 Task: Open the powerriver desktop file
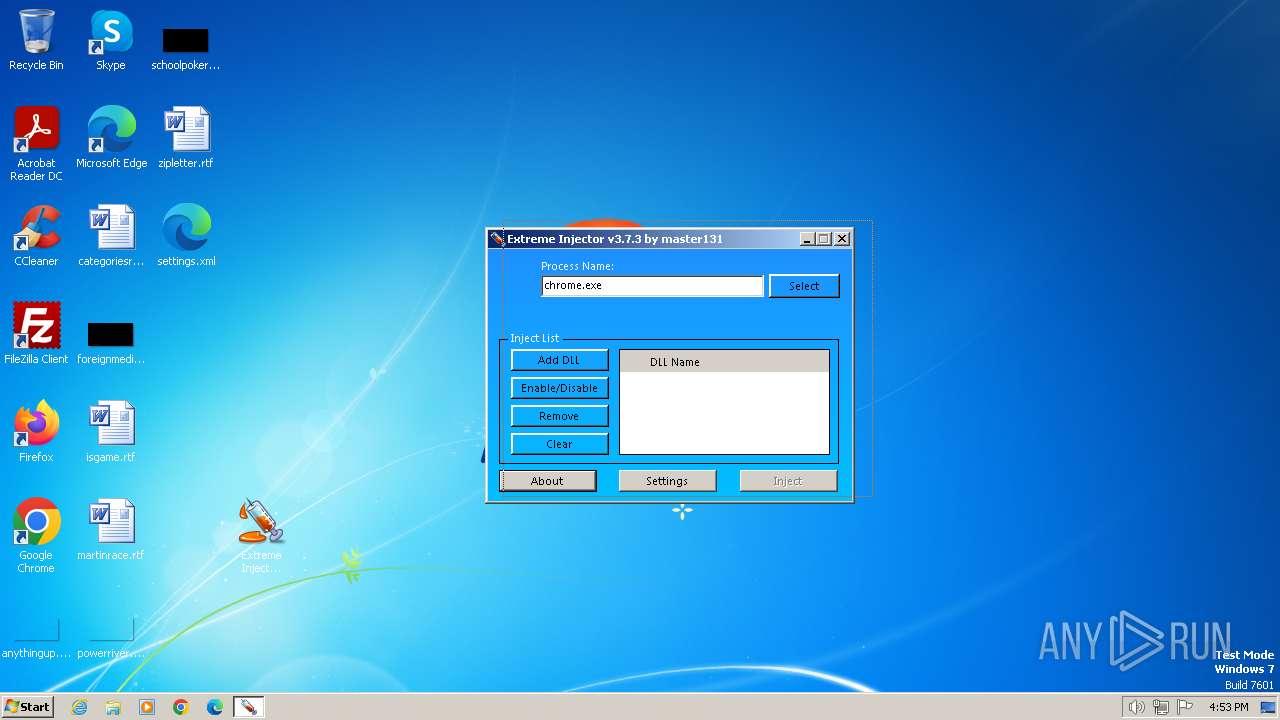pos(111,640)
